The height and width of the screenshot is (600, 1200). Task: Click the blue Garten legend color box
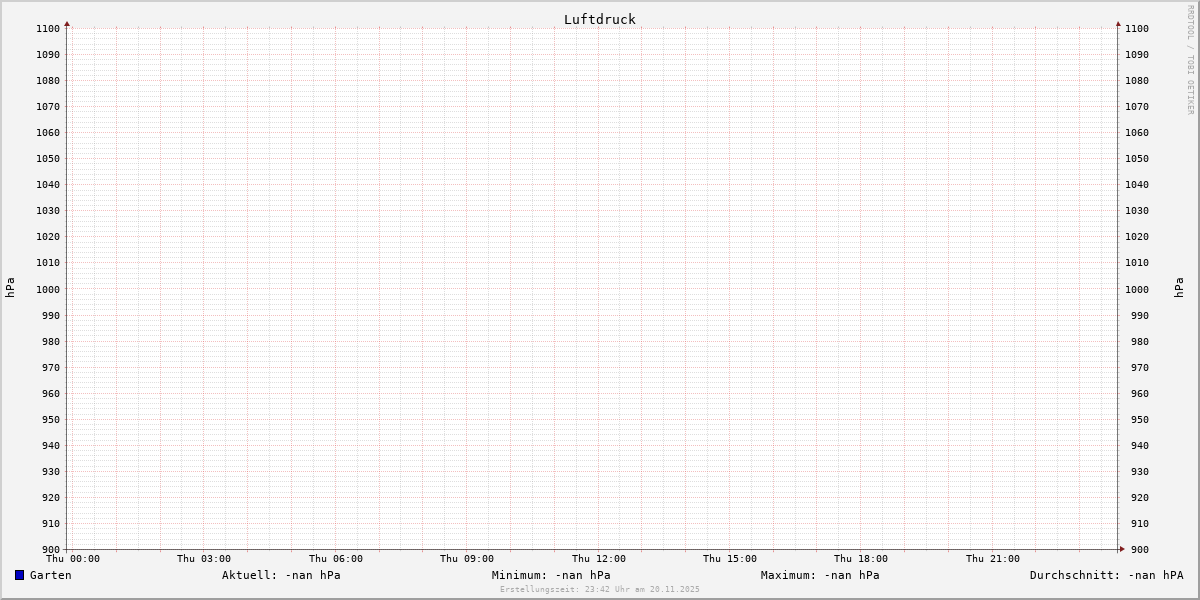point(19,575)
